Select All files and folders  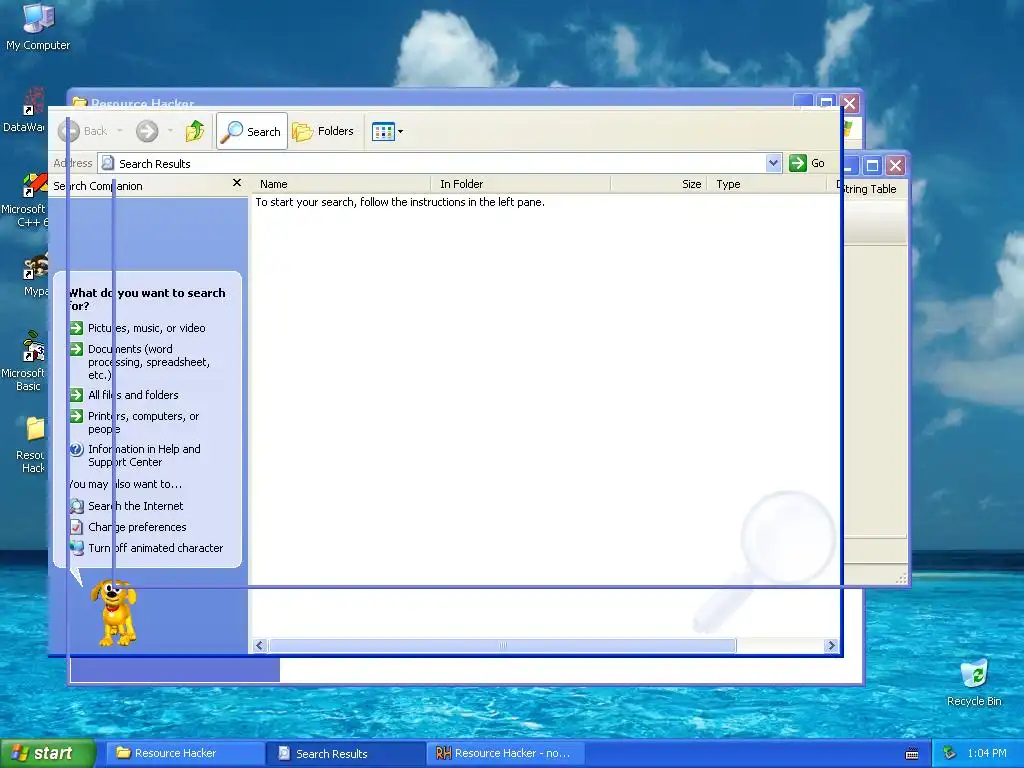coord(133,395)
